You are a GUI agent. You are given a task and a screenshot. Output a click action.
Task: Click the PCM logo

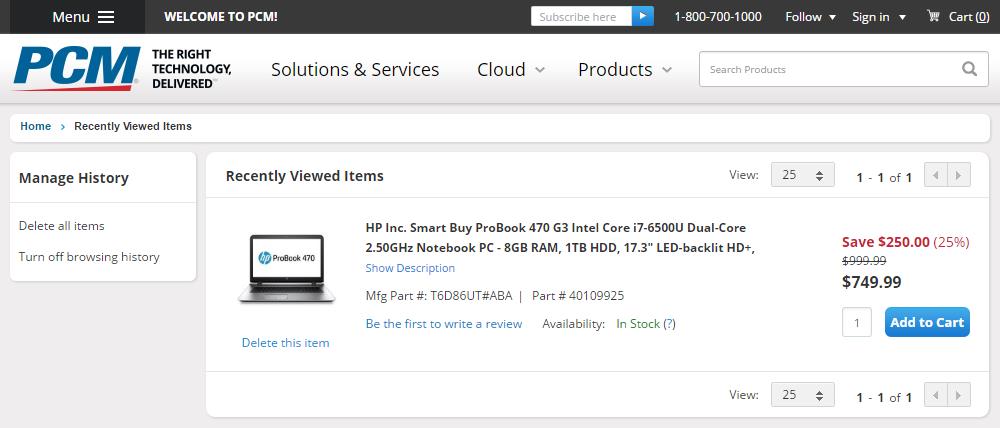(76, 68)
